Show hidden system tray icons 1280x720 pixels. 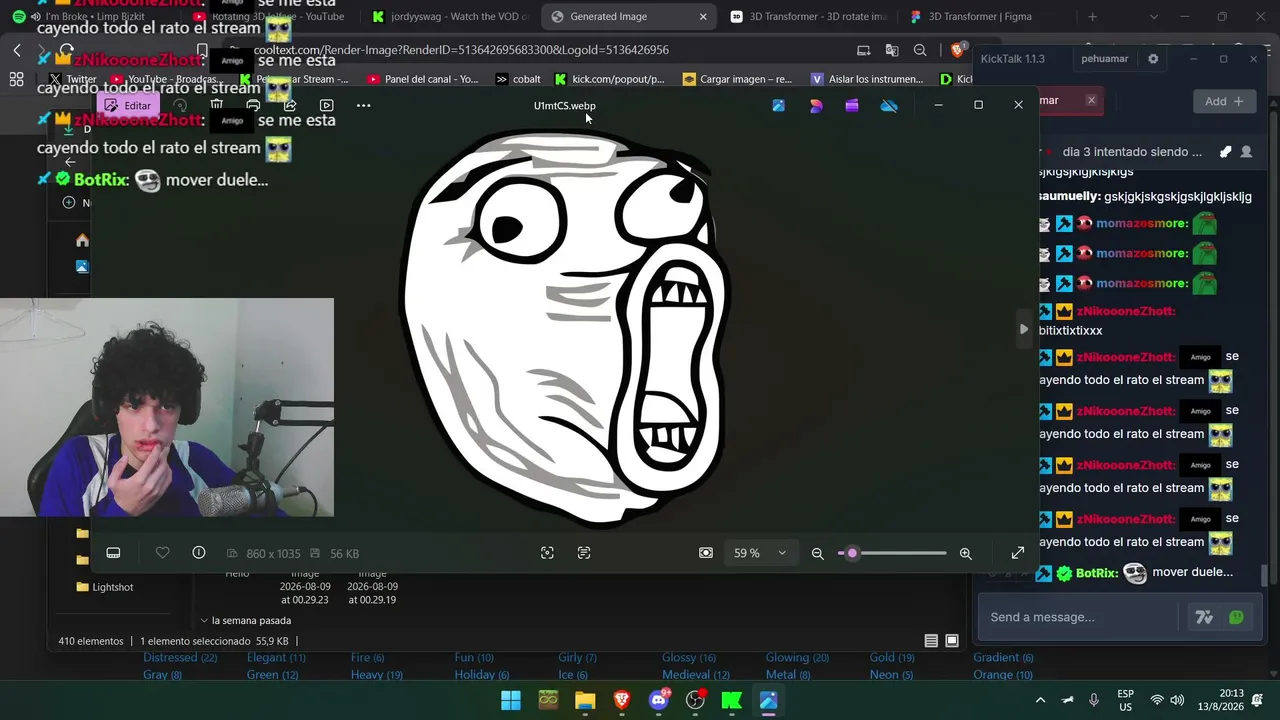1040,701
